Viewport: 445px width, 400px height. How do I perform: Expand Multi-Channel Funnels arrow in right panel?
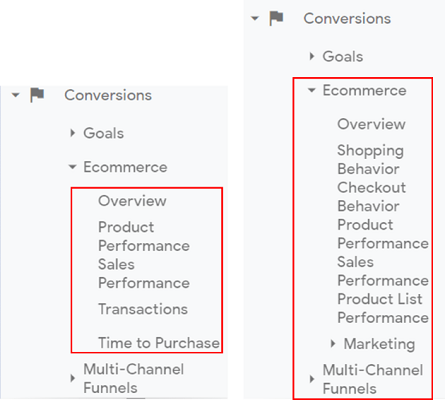click(x=312, y=379)
